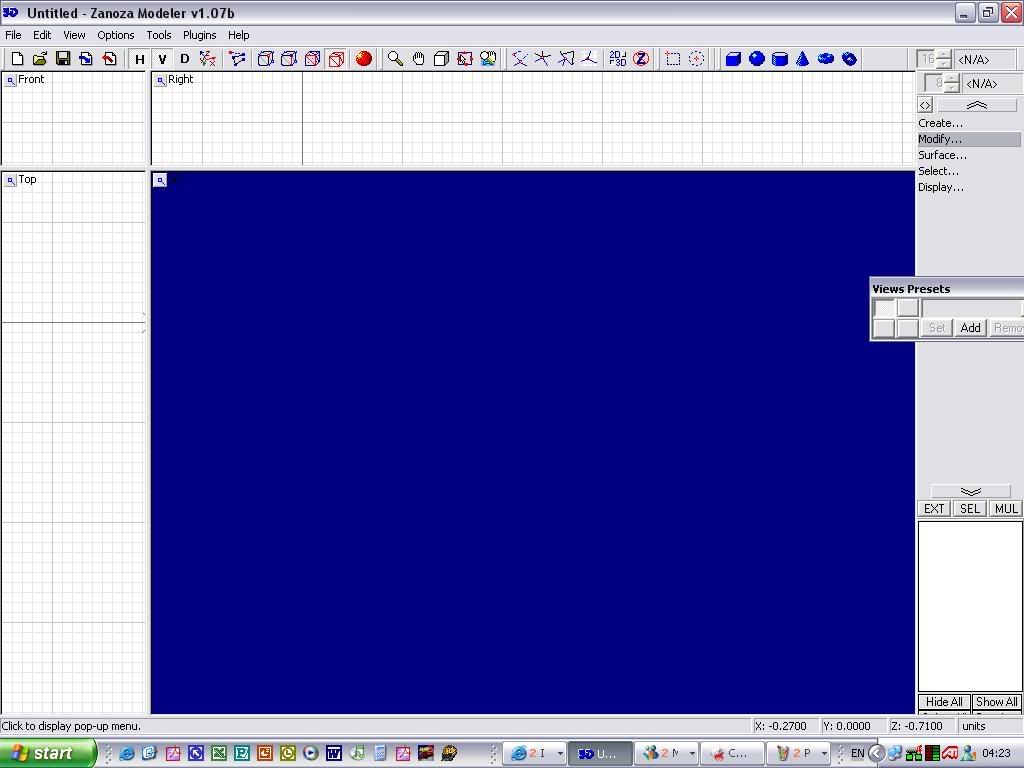Toggle the MUL button

click(x=1006, y=509)
